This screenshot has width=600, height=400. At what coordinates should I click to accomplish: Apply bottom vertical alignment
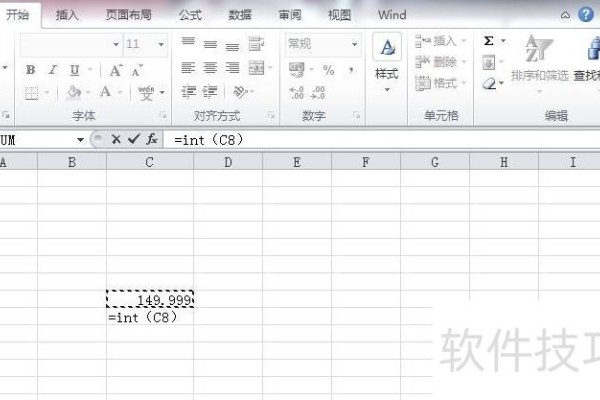pyautogui.click(x=232, y=47)
